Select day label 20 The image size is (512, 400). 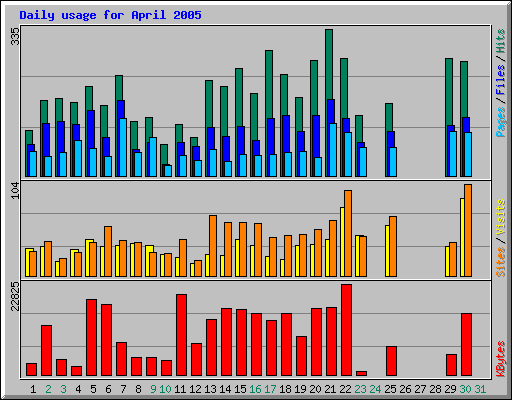pos(315,389)
